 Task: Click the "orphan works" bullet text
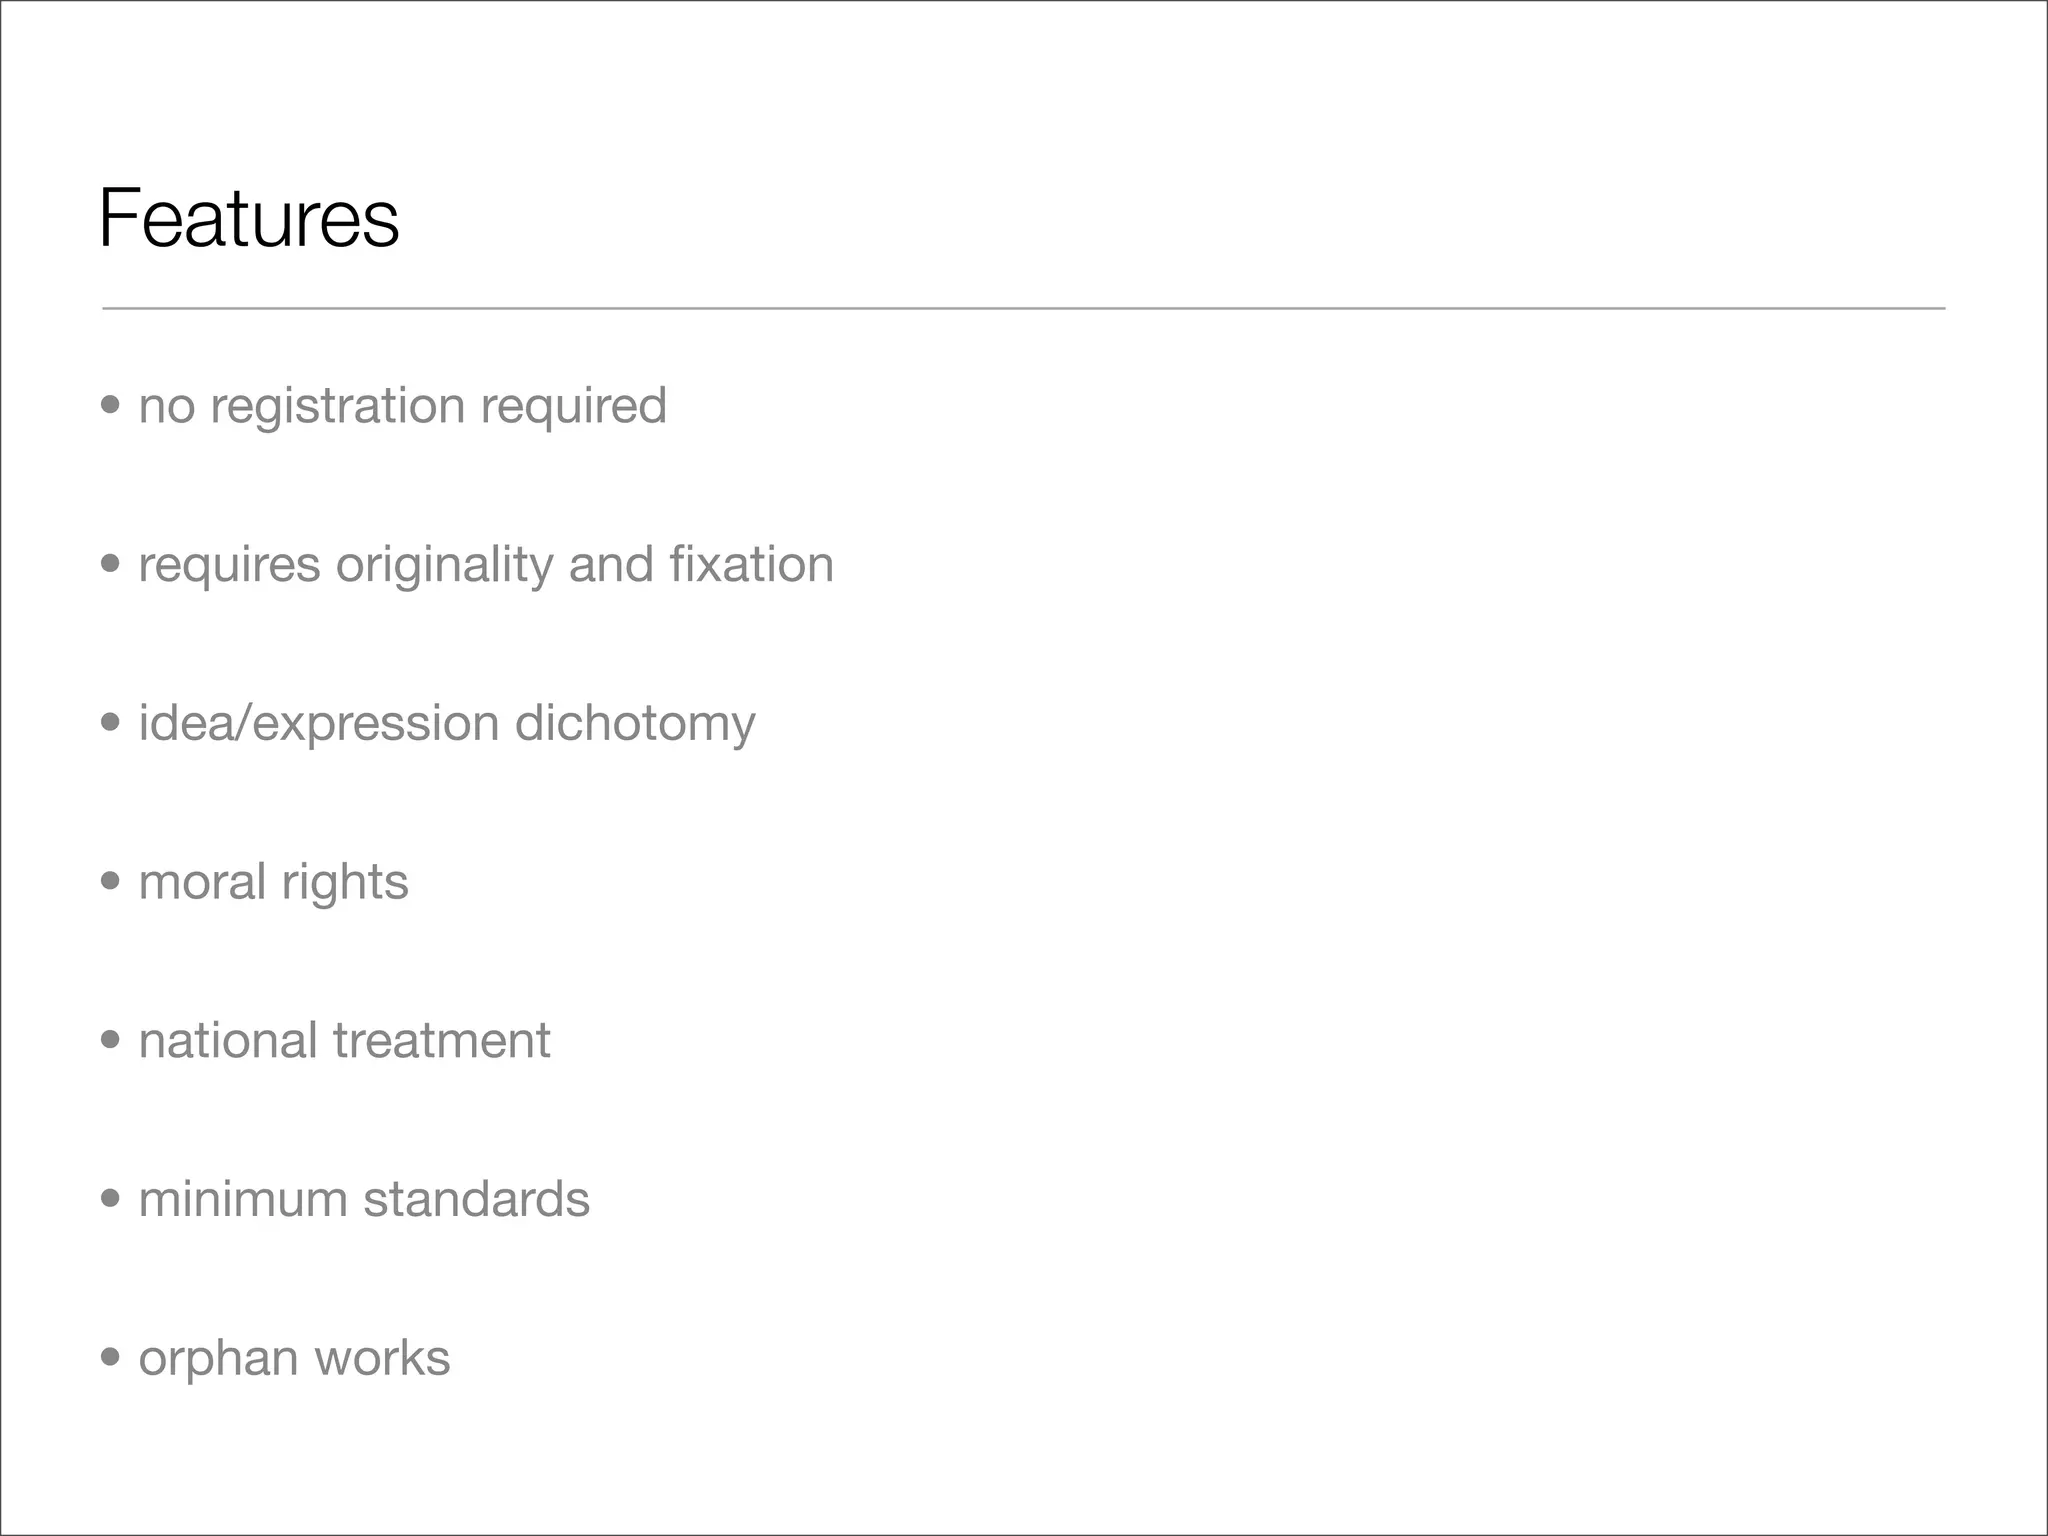tap(294, 1359)
